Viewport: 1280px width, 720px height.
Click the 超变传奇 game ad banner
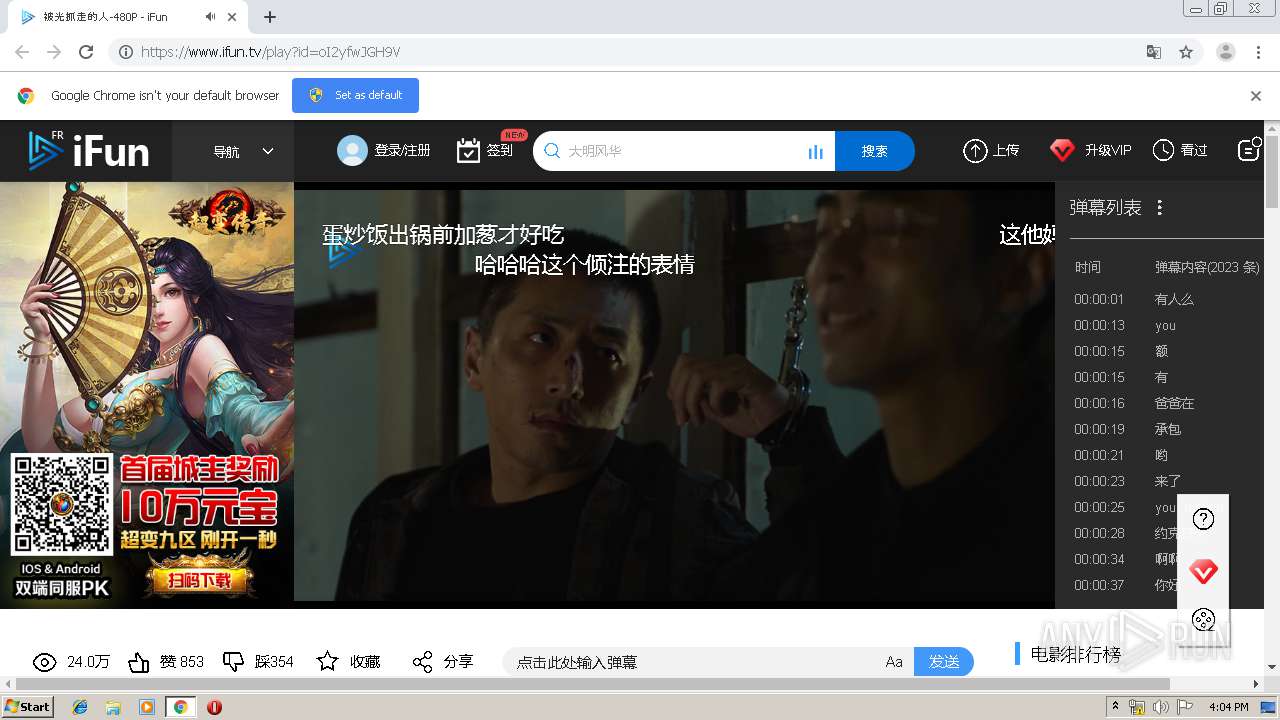(x=147, y=394)
